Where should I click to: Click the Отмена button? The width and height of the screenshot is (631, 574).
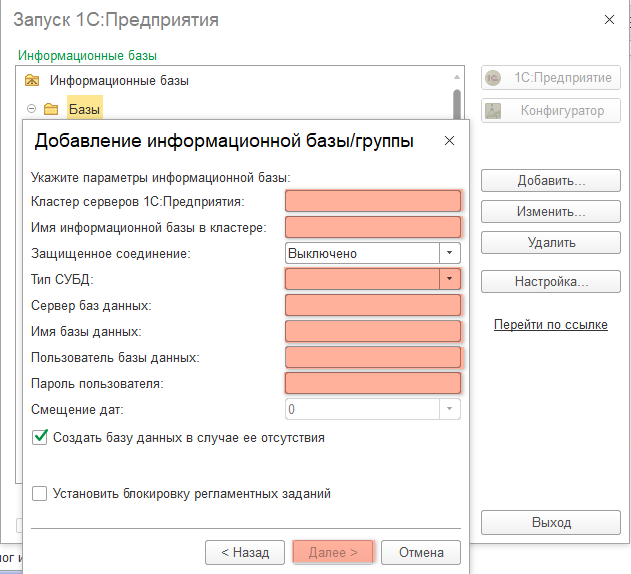[421, 552]
